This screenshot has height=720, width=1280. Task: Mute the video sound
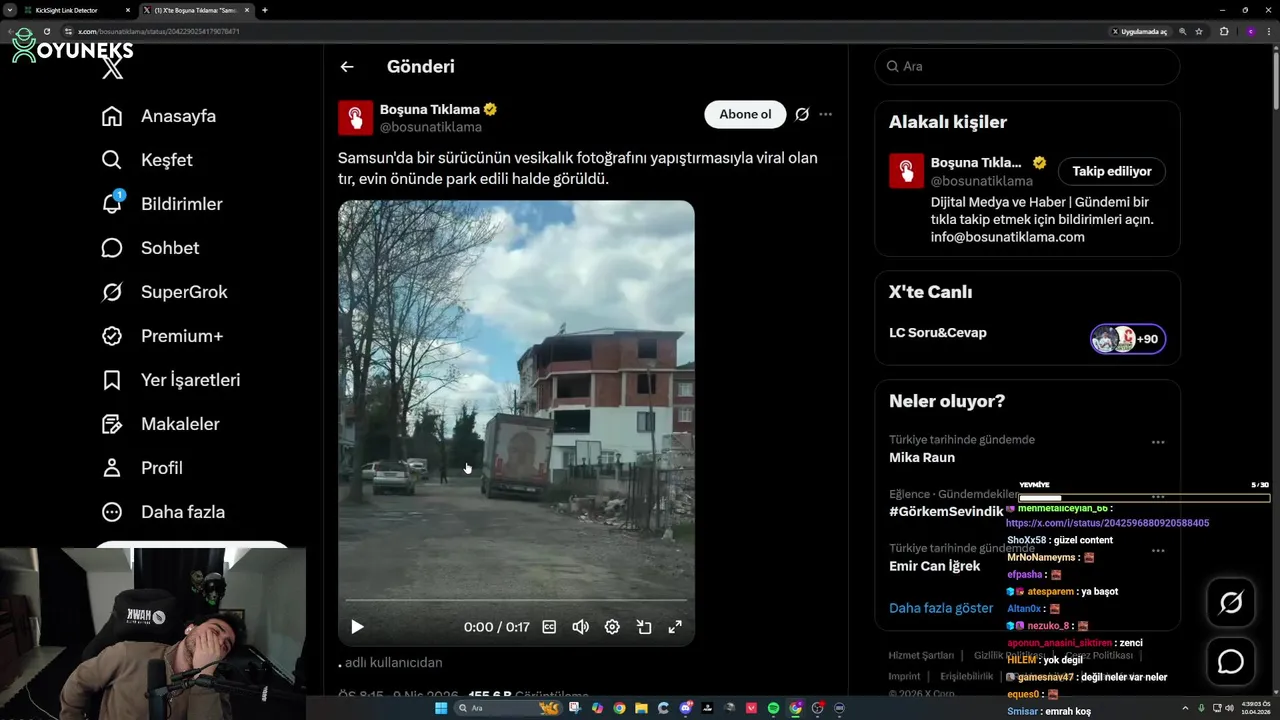[x=580, y=627]
